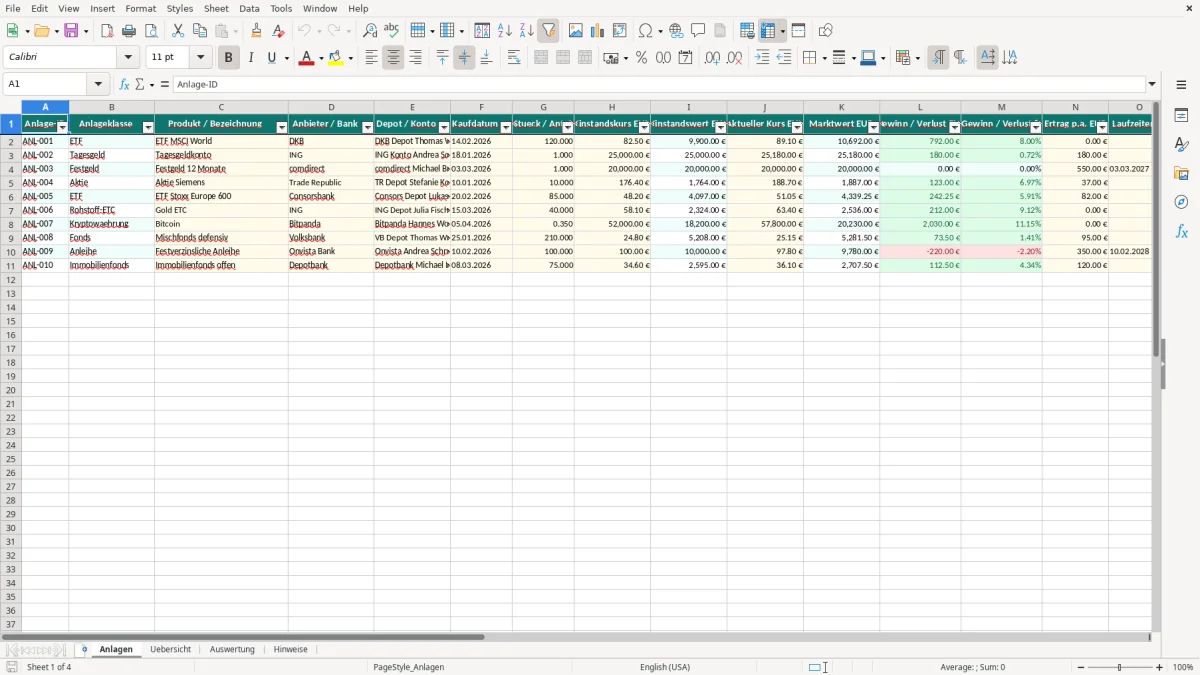This screenshot has height=675, width=1200.
Task: Open the Data menu
Action: click(249, 8)
